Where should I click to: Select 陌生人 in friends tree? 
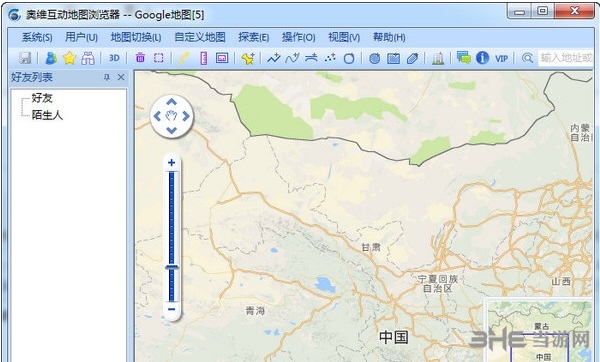[x=47, y=115]
